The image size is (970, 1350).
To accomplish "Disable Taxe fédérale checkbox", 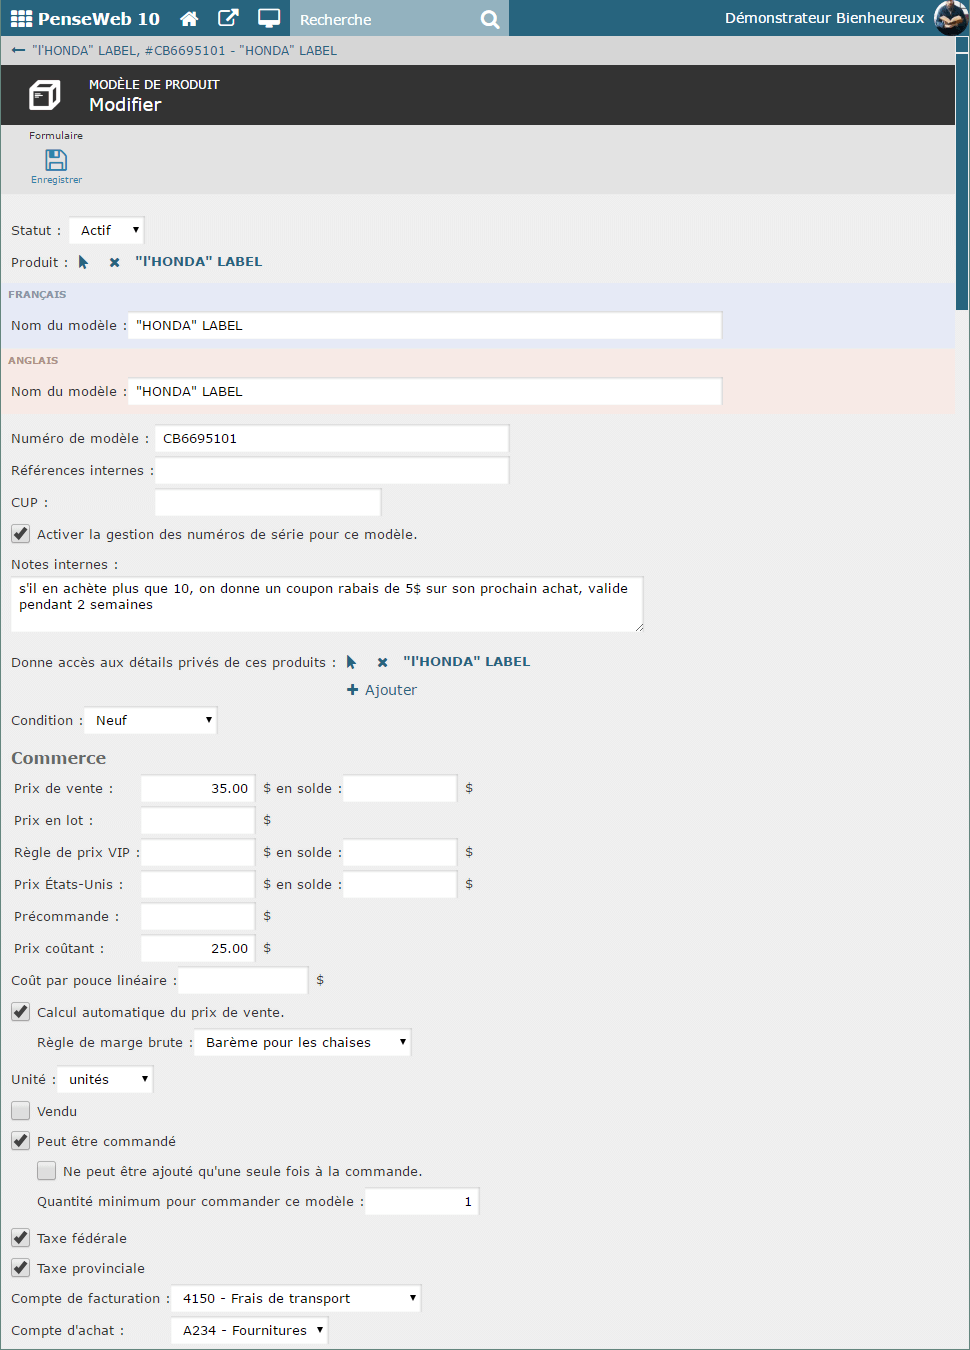I will coord(21,1238).
